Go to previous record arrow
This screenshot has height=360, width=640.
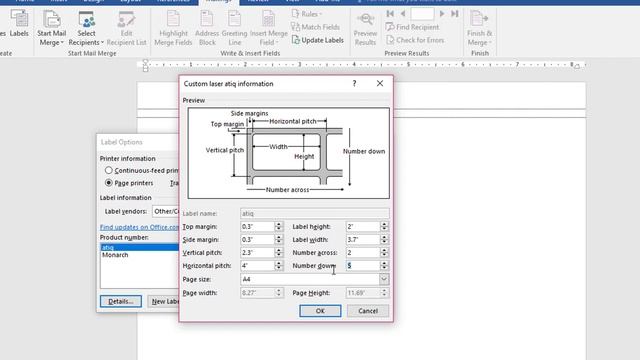coord(403,14)
